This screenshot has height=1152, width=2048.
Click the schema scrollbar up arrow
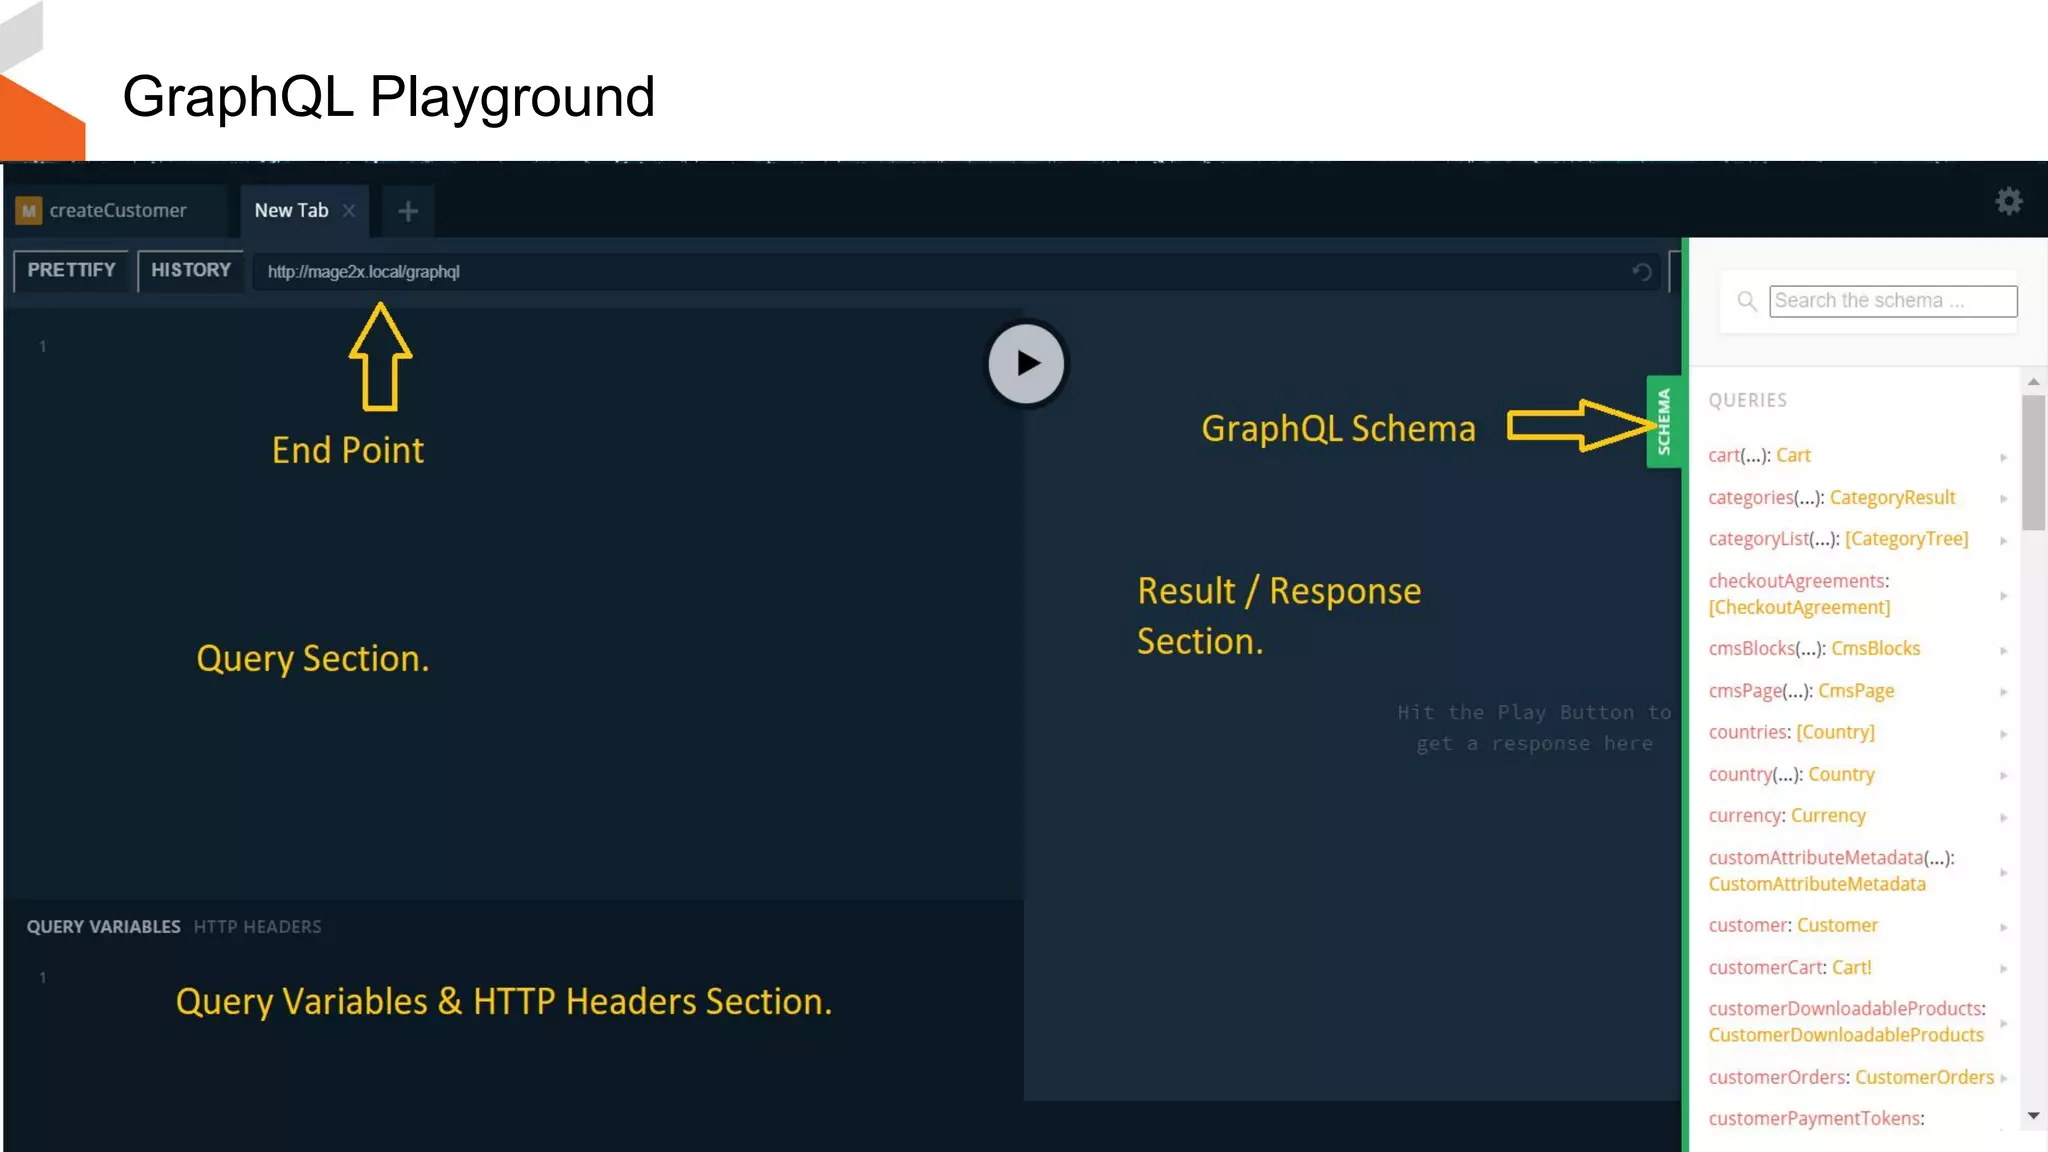click(x=2033, y=382)
